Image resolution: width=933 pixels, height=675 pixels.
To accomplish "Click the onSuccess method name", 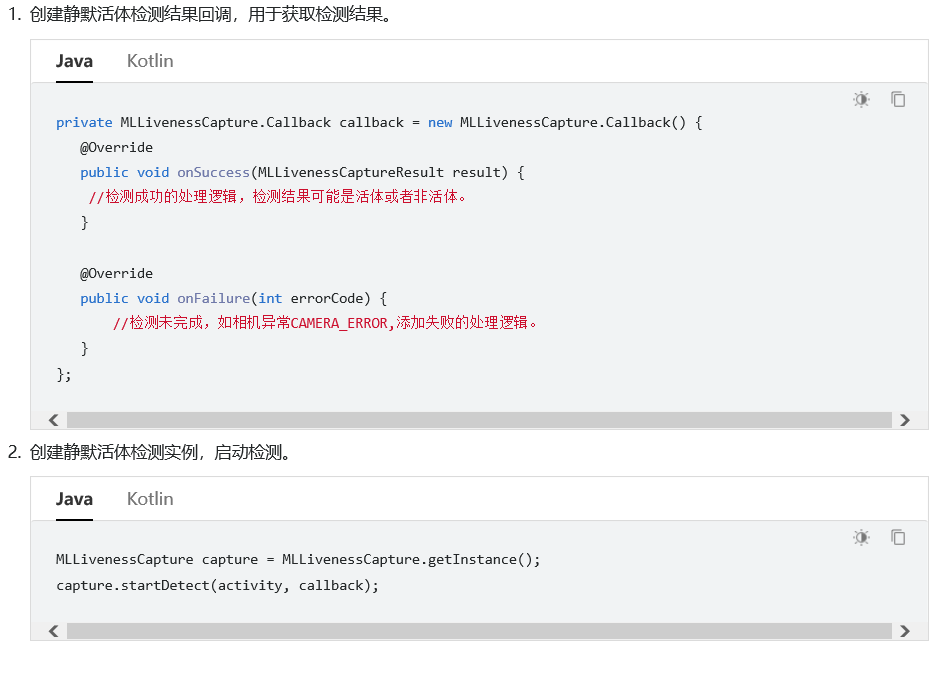I will point(213,173).
